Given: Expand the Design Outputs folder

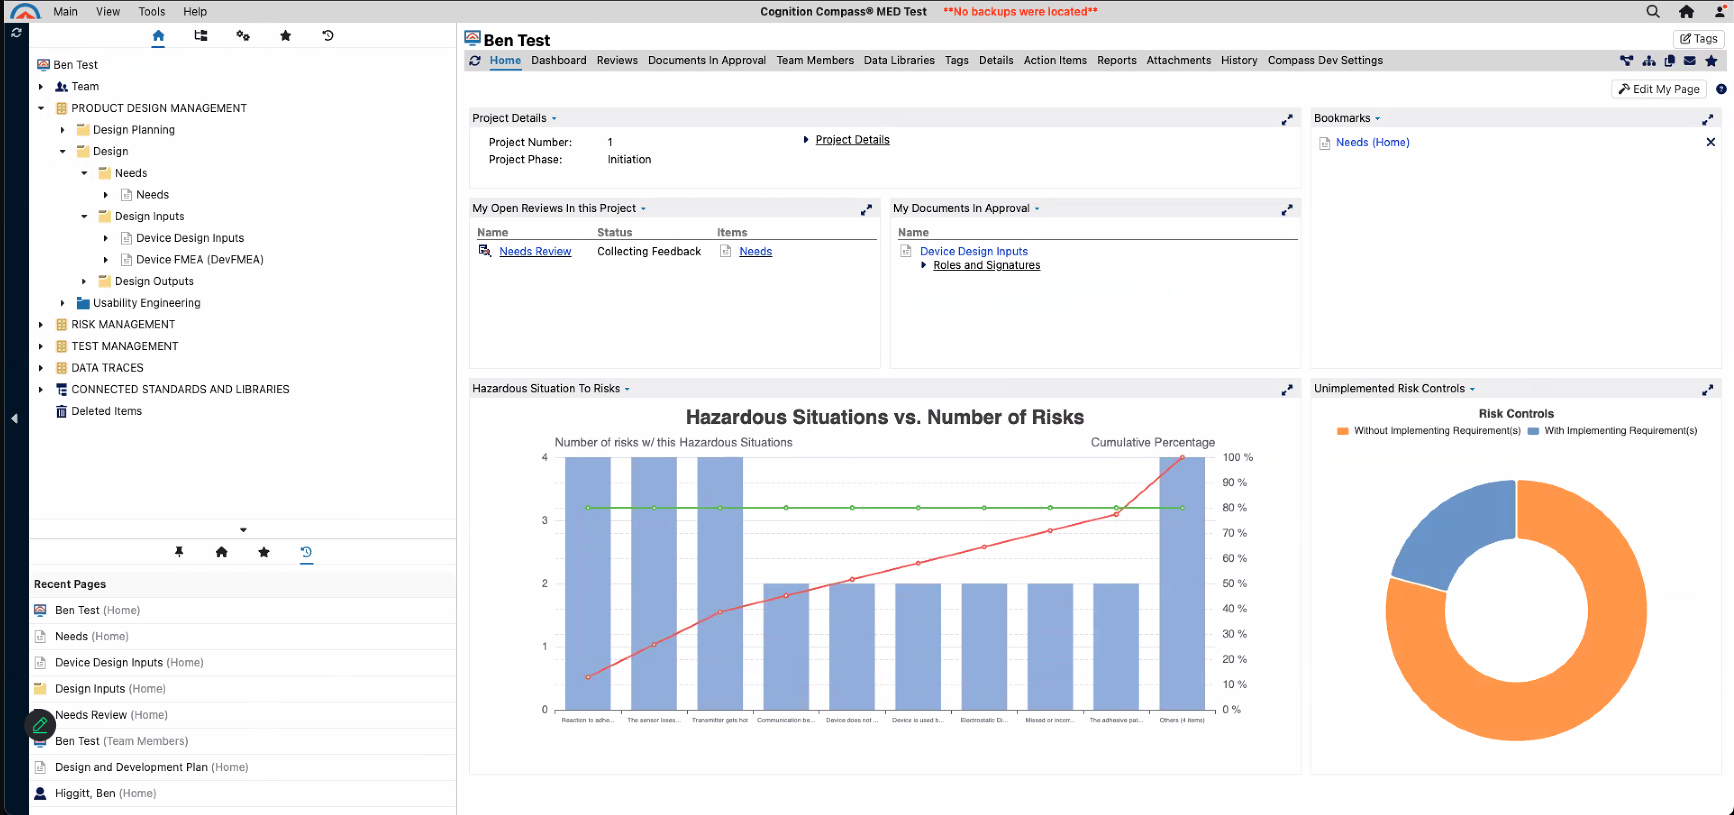Looking at the screenshot, I should [x=84, y=282].
